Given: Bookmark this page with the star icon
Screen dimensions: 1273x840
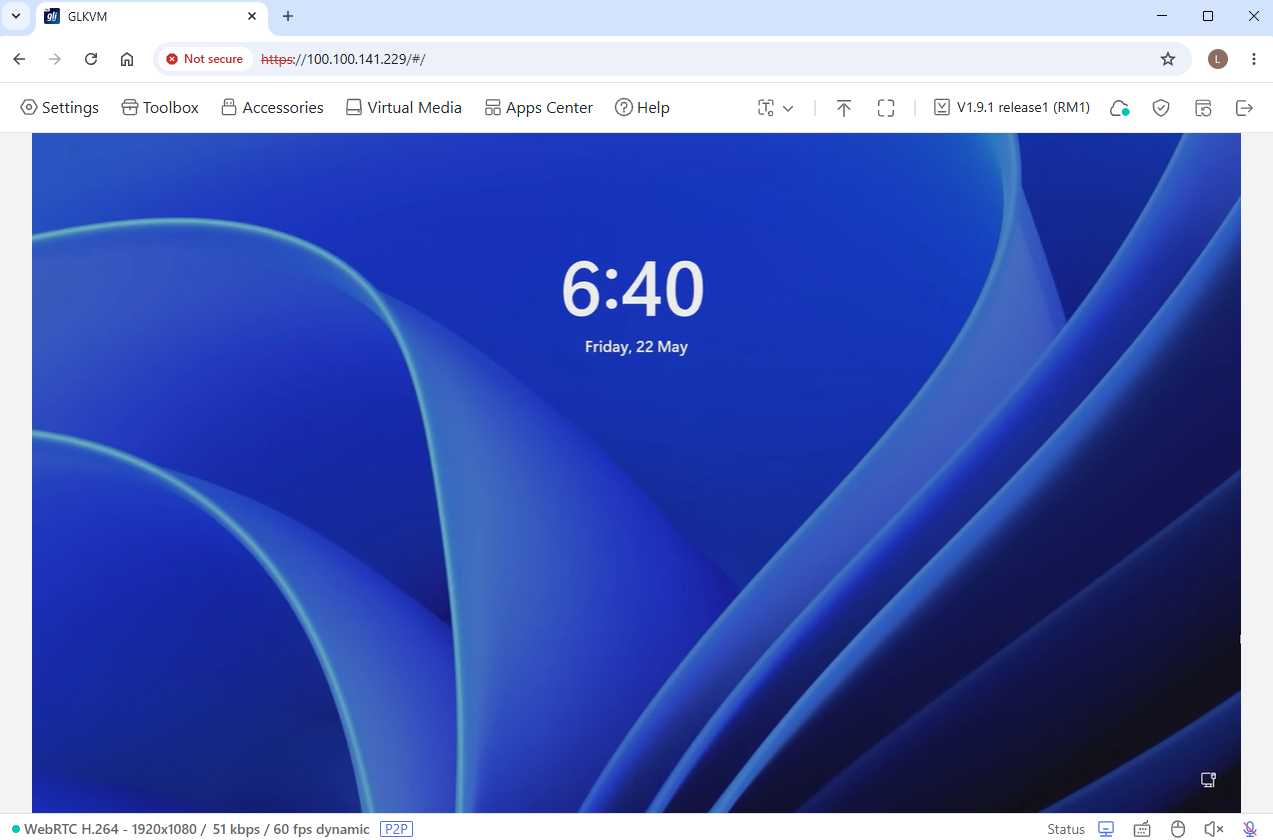Looking at the screenshot, I should (1168, 59).
